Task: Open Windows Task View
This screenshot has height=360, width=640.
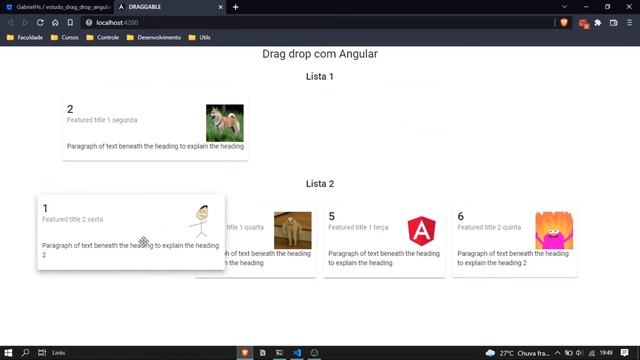Action: click(42, 353)
